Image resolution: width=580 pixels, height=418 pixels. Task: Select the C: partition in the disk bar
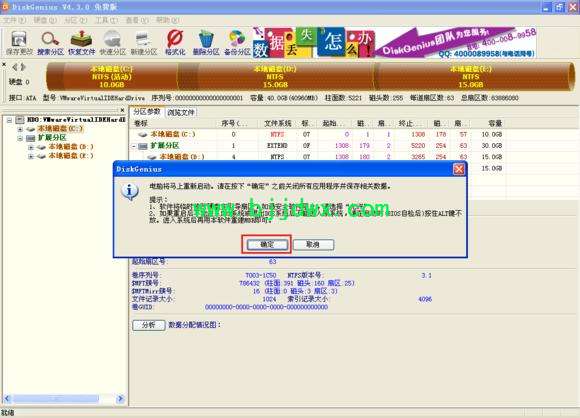pyautogui.click(x=111, y=77)
